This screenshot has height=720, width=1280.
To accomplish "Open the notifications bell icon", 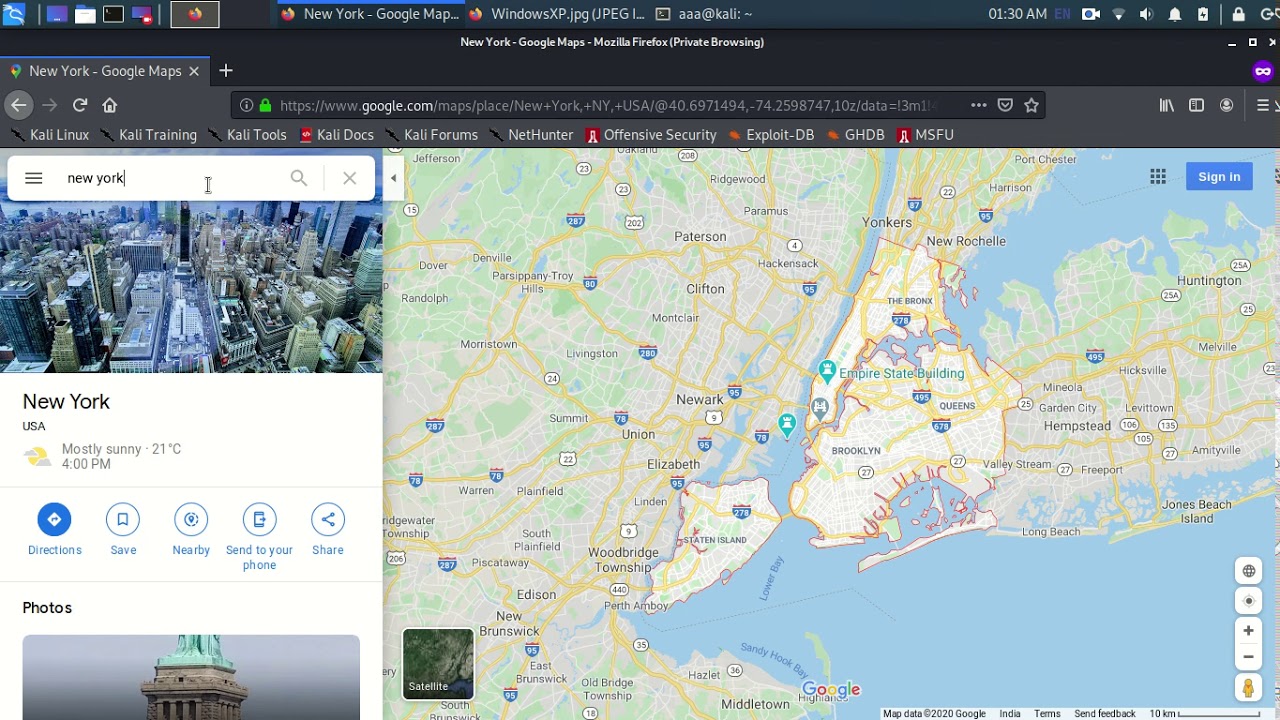I will point(1175,14).
